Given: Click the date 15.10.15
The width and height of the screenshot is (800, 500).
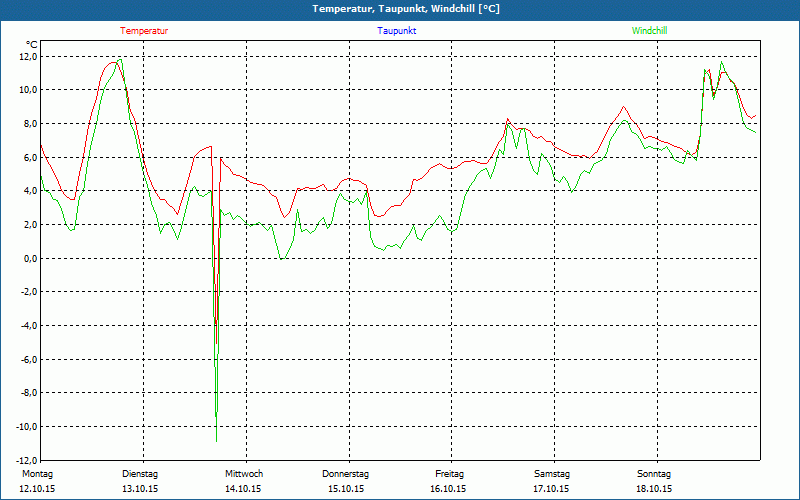Looking at the screenshot, I should pyautogui.click(x=346, y=489).
